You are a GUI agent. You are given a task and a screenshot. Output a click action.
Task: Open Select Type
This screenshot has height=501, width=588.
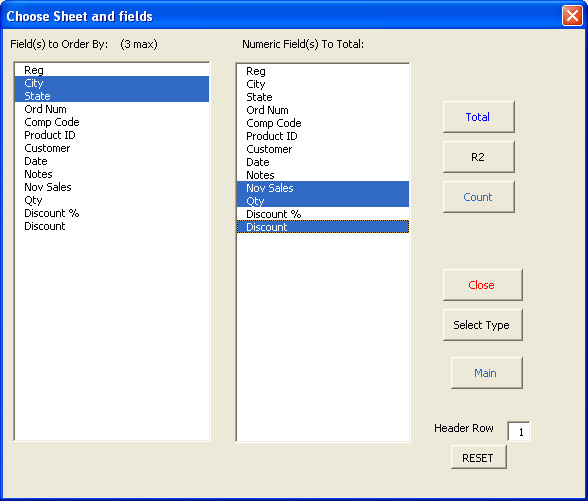(483, 325)
